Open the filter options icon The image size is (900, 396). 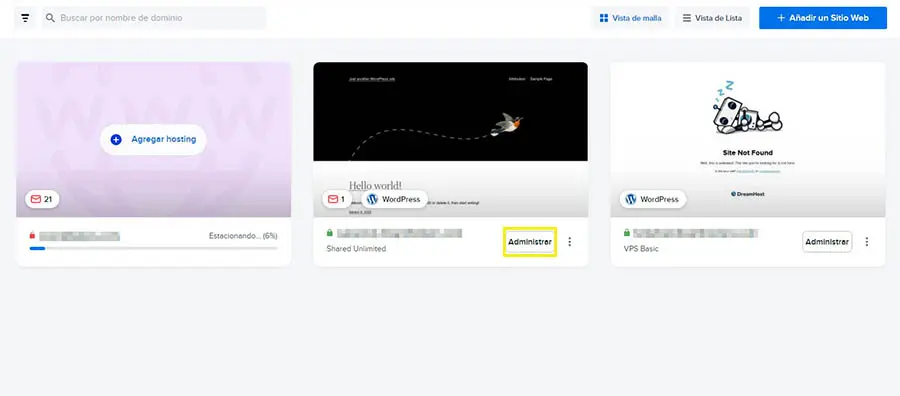pos(25,18)
